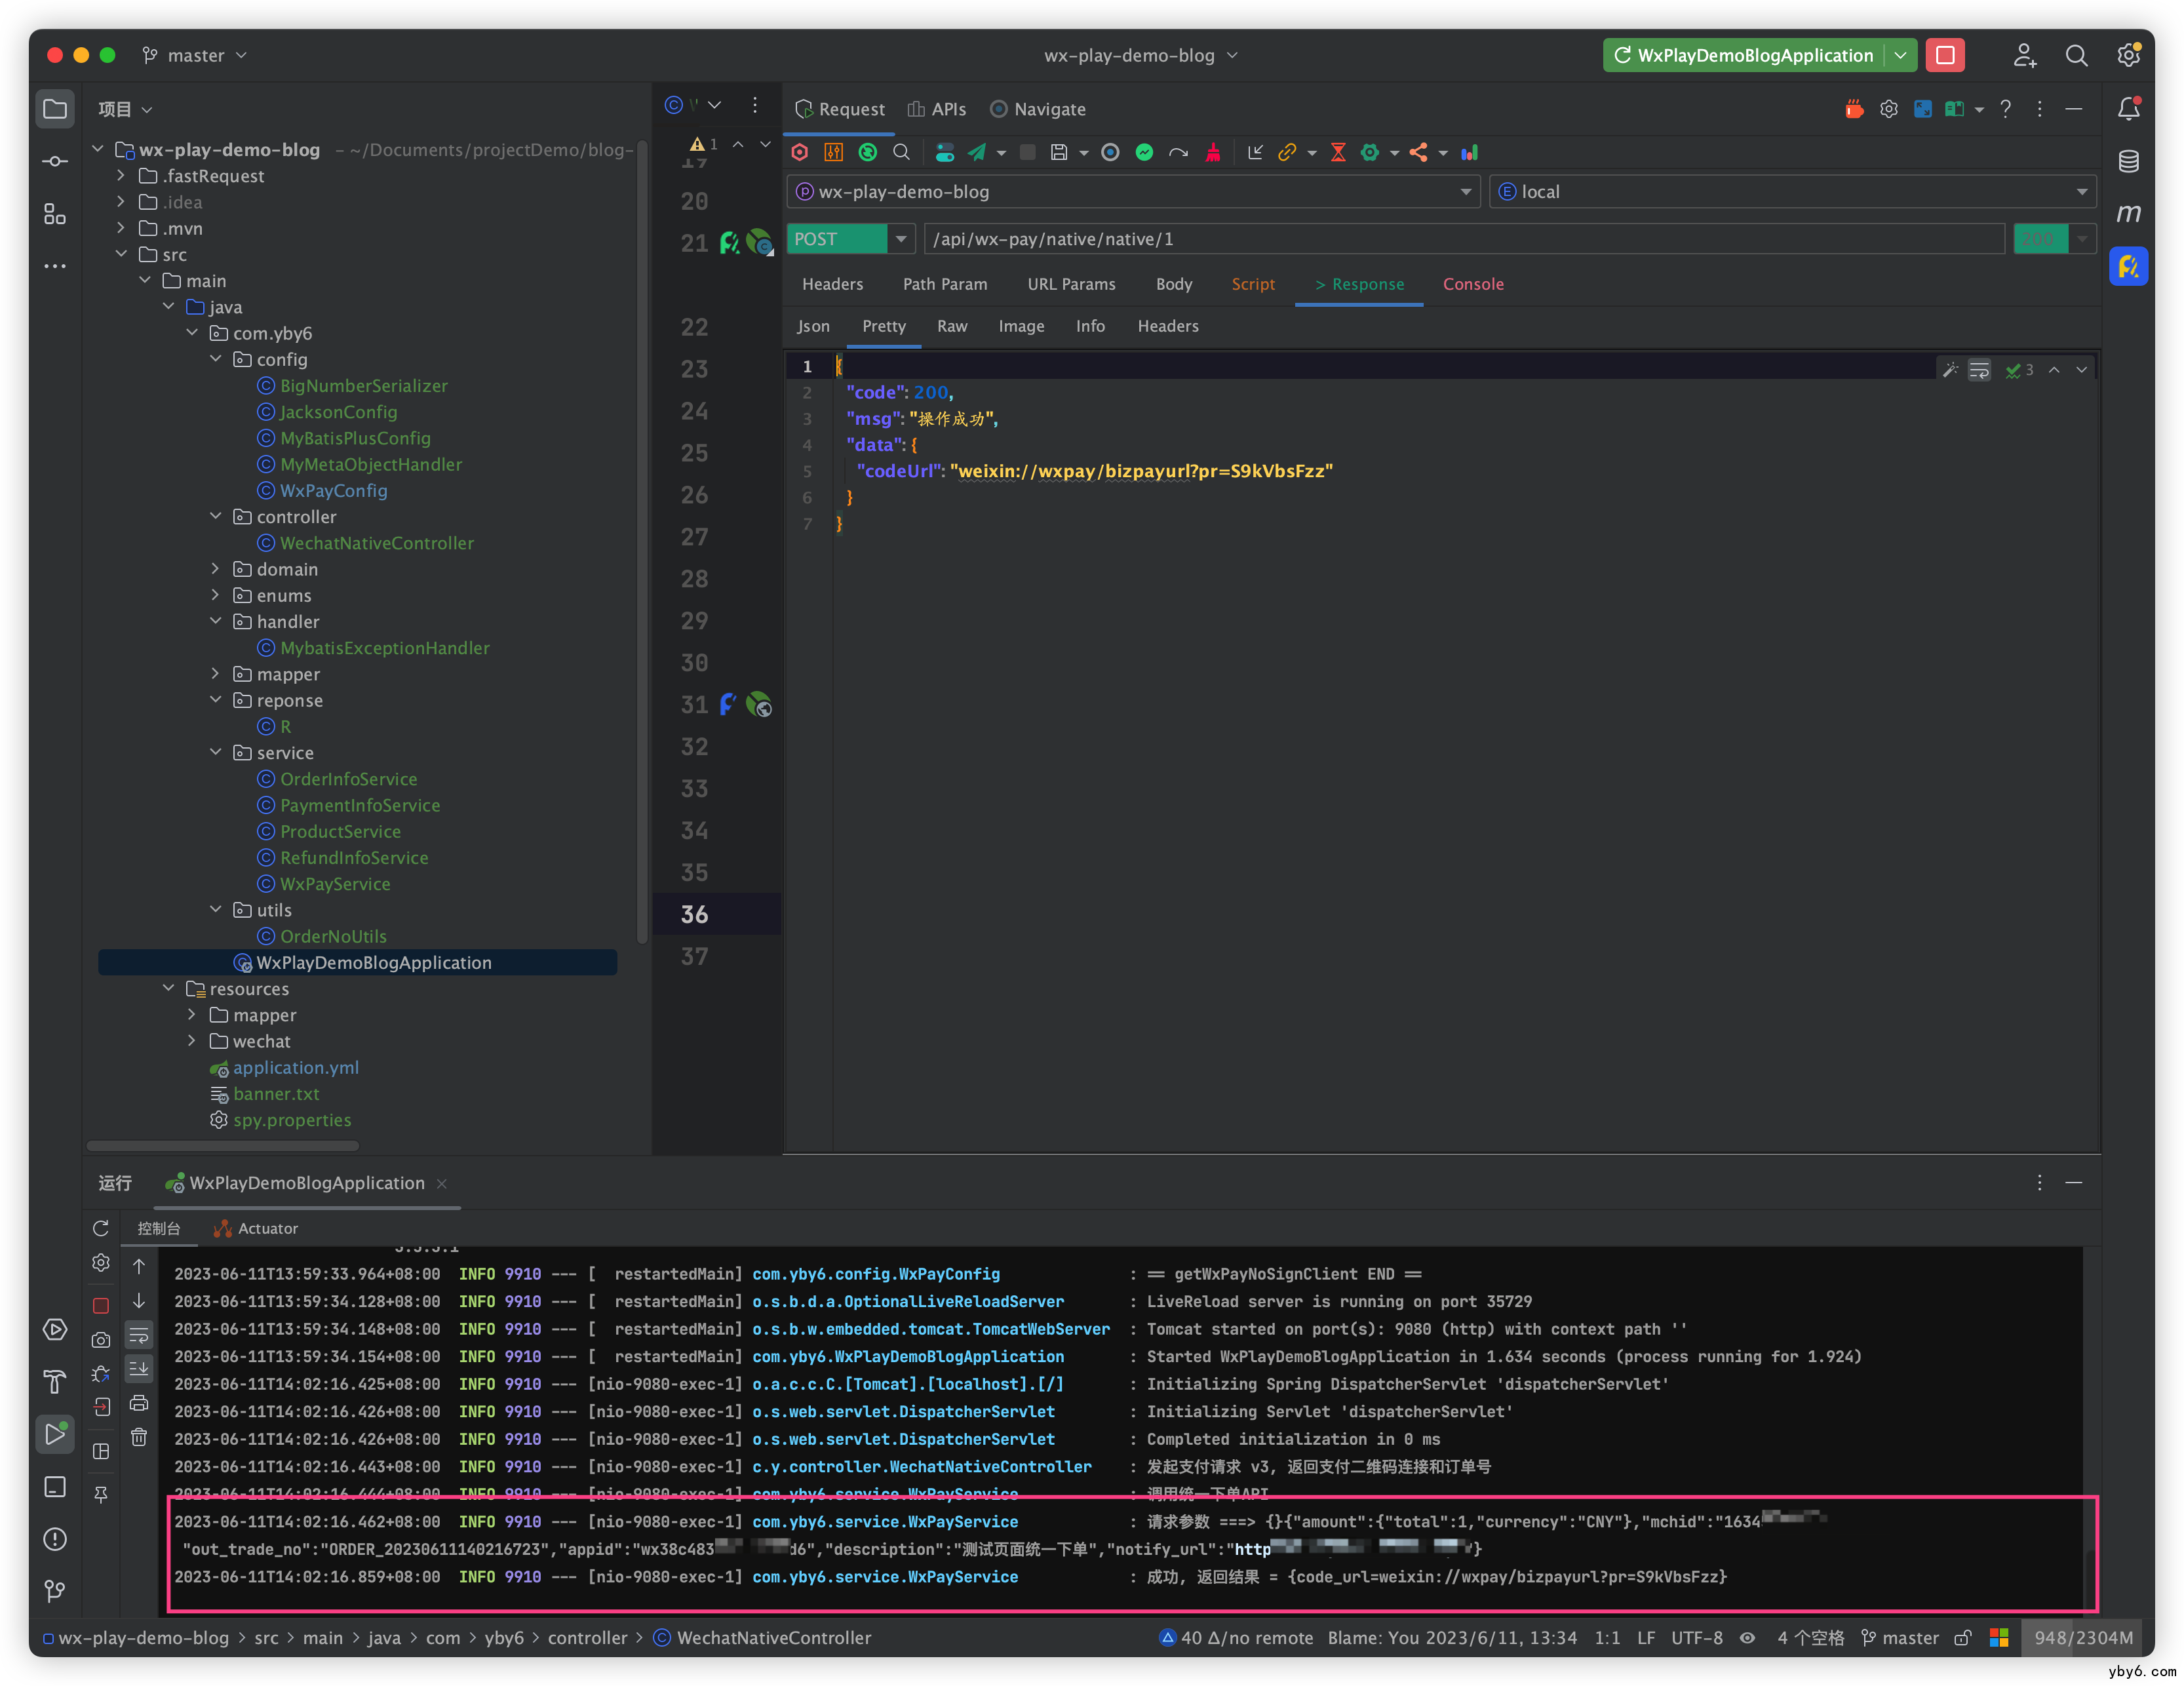
Task: Click the project tree horizontal scrollbar
Action: click(x=222, y=1146)
